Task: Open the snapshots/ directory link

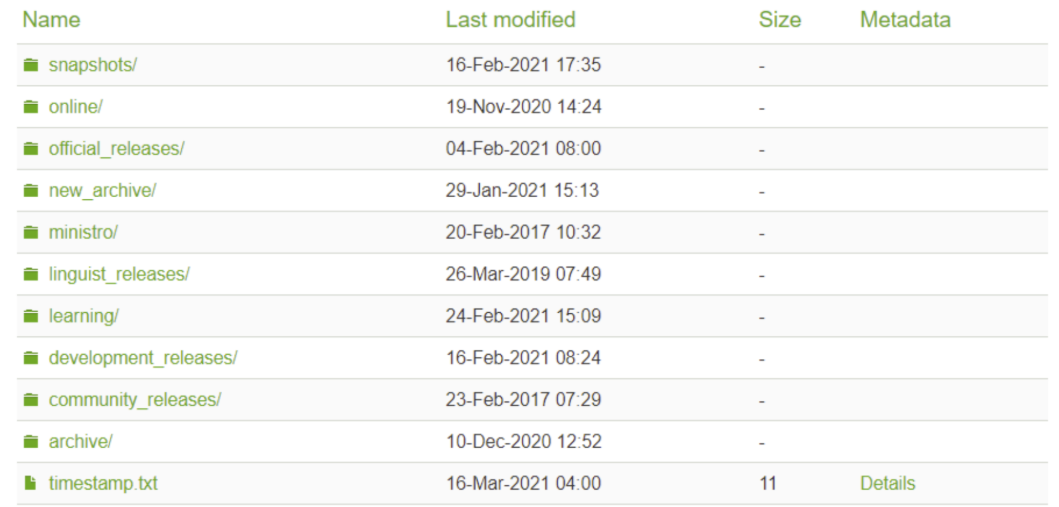Action: [x=93, y=65]
